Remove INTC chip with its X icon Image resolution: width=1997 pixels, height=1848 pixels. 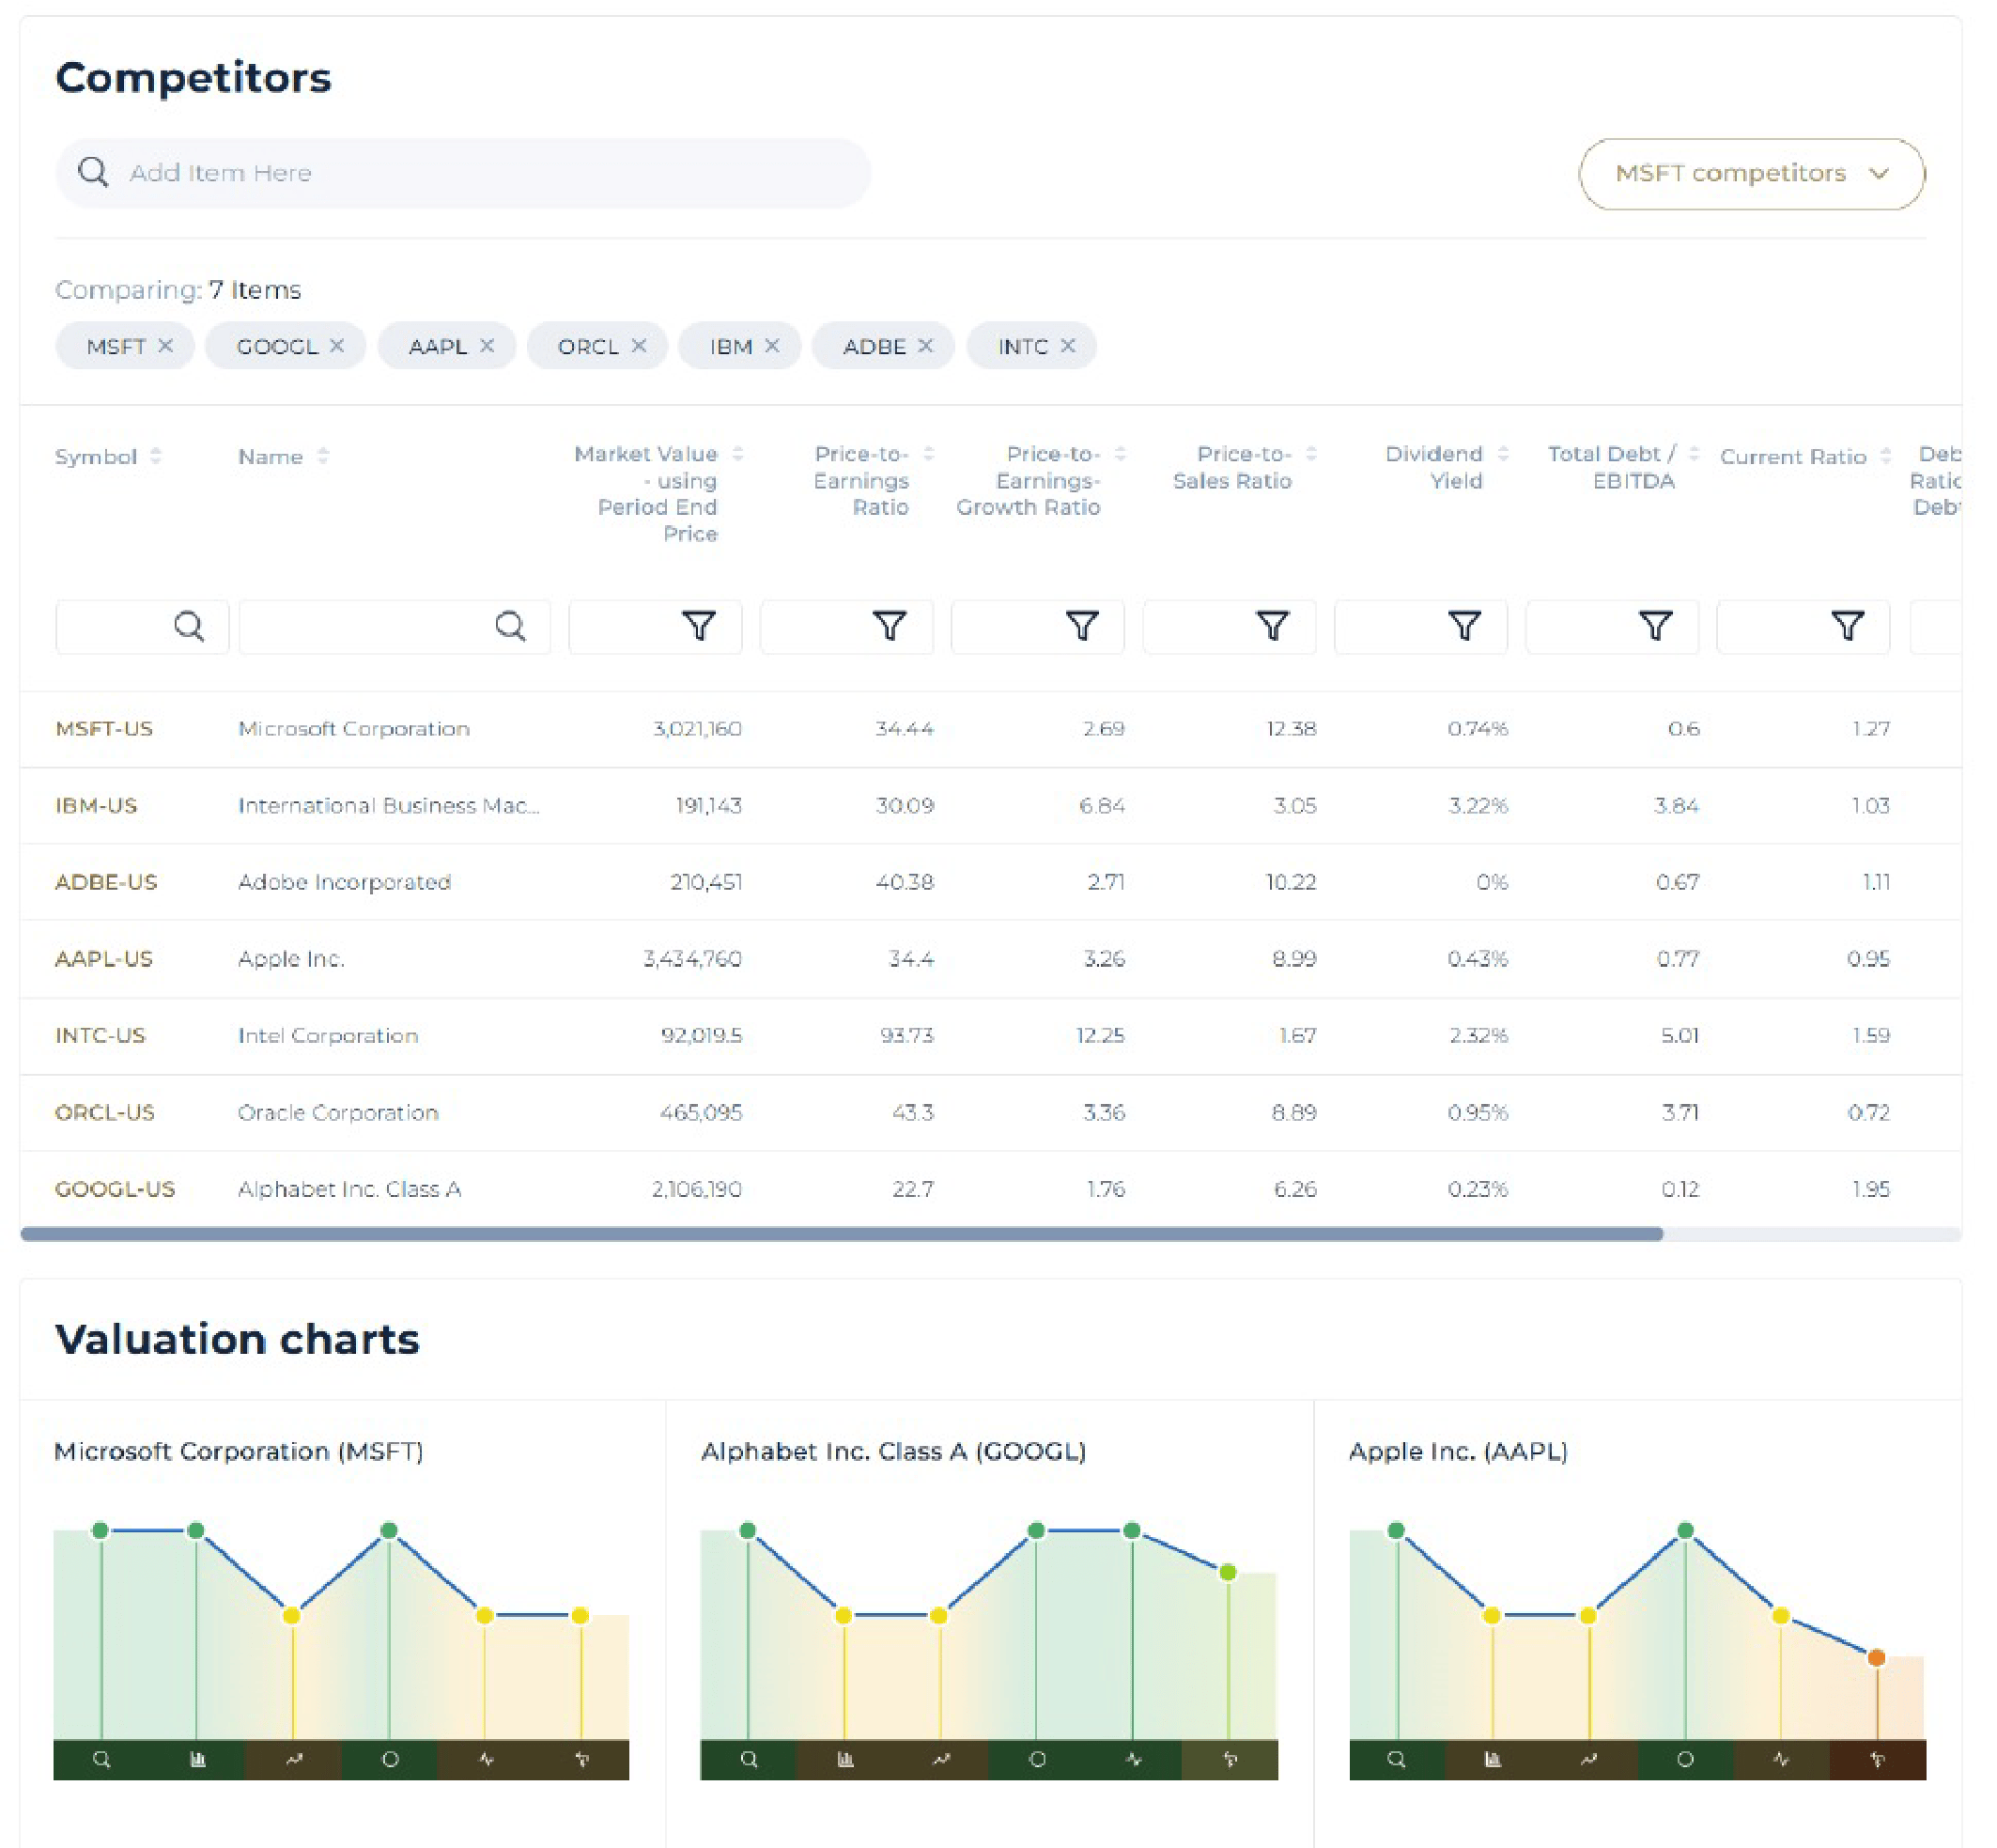pos(1068,345)
